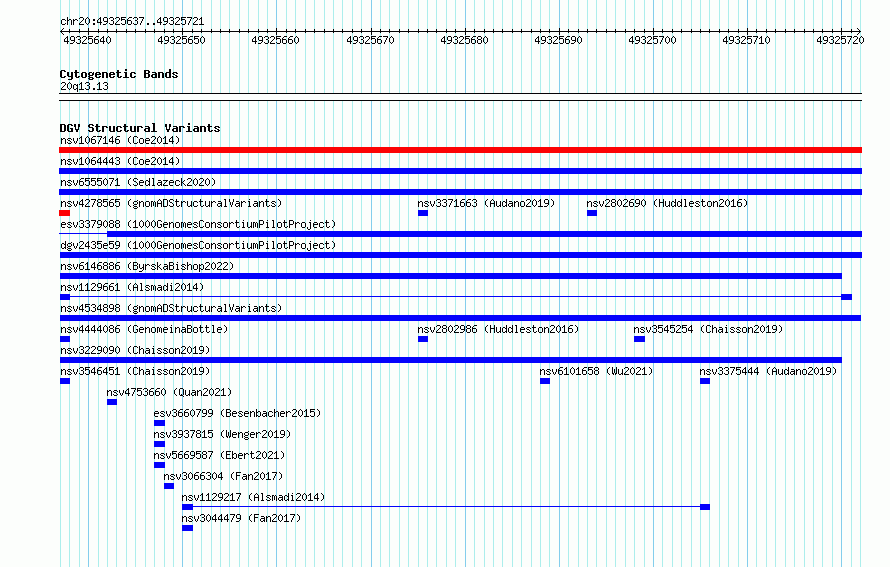
Task: Open nsv4753660 (Quan2021) label
Action: coord(169,392)
